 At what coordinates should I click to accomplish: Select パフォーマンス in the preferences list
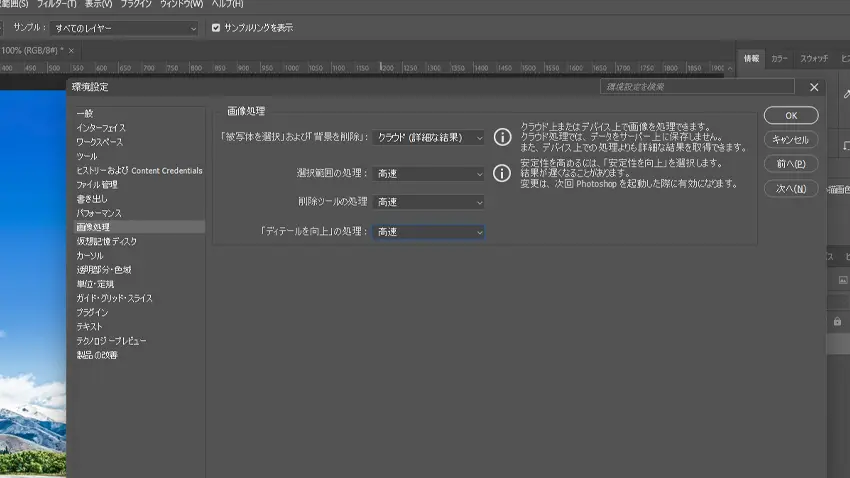pyautogui.click(x=99, y=213)
